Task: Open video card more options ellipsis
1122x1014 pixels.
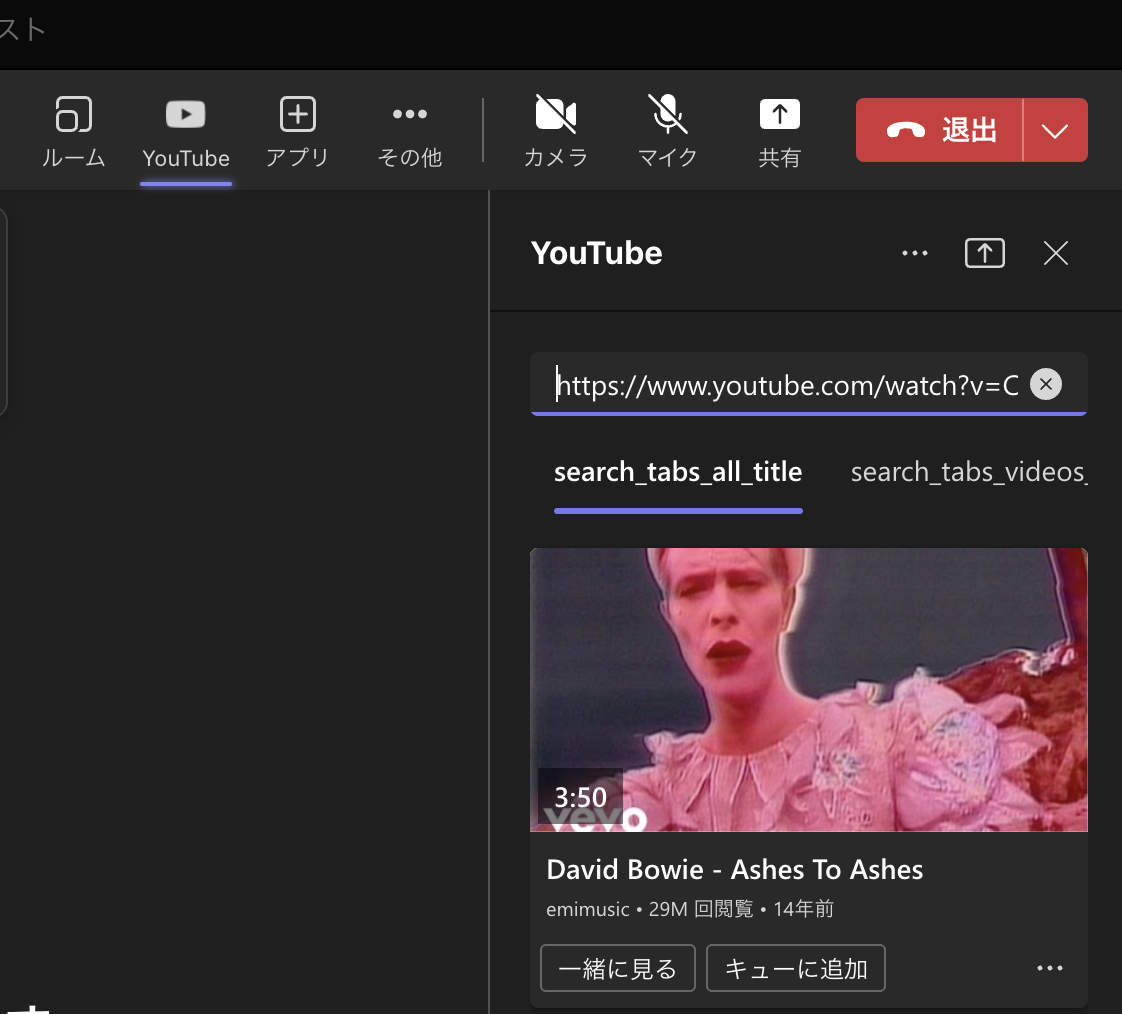Action: (x=1050, y=968)
